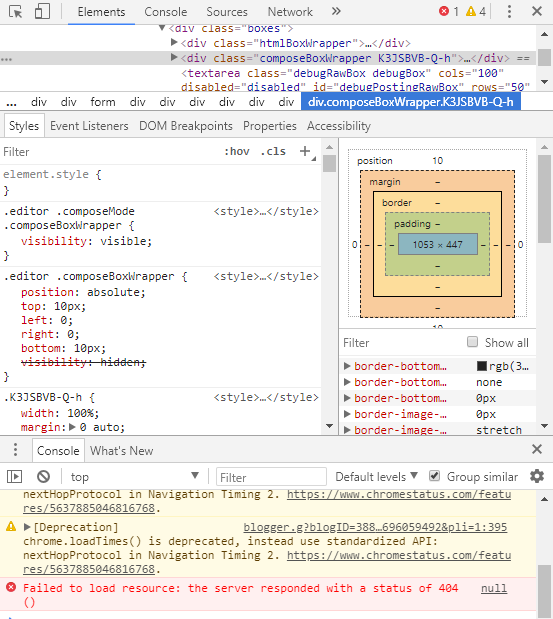This screenshot has height=619, width=553.
Task: Add a new style rule plus icon
Action: click(x=305, y=151)
